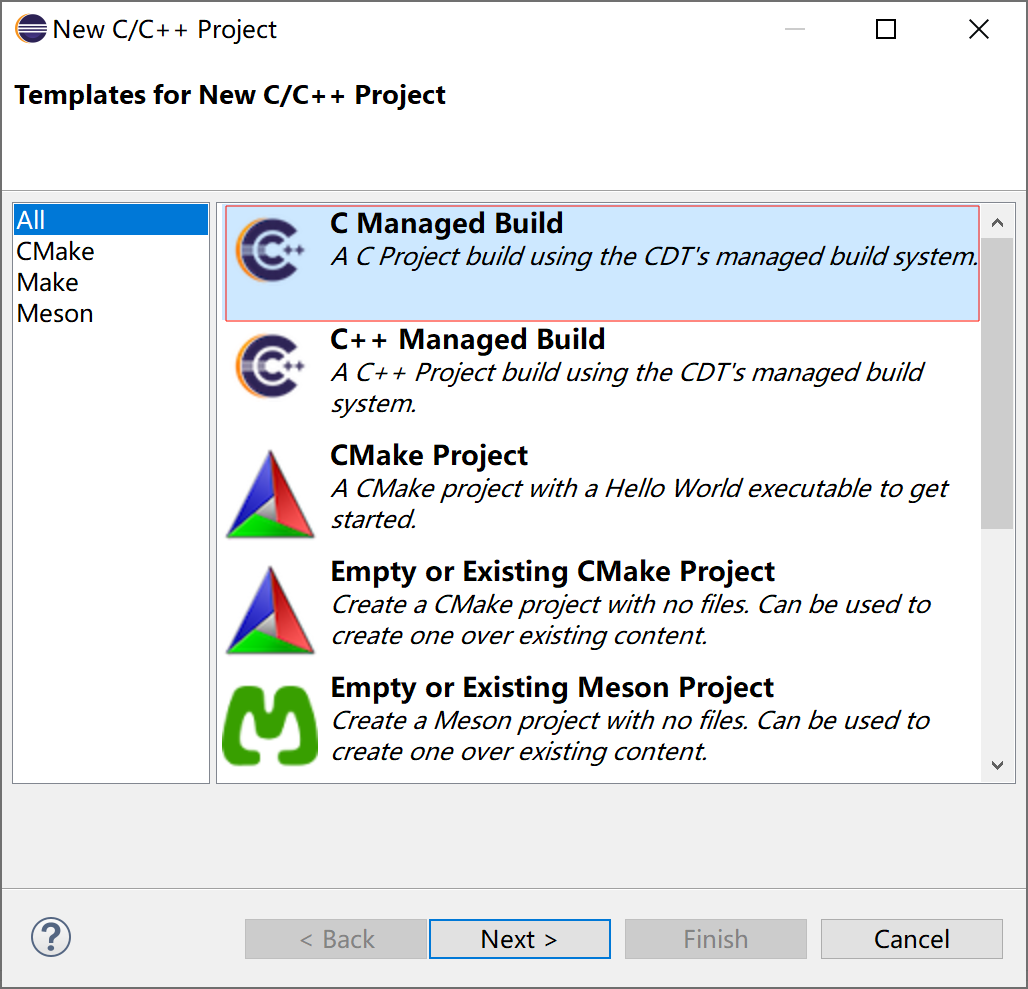
Task: Show only Meson templates
Action: (54, 313)
